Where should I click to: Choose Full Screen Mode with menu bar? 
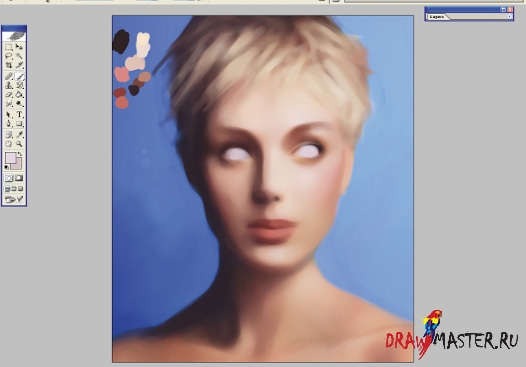(x=14, y=189)
